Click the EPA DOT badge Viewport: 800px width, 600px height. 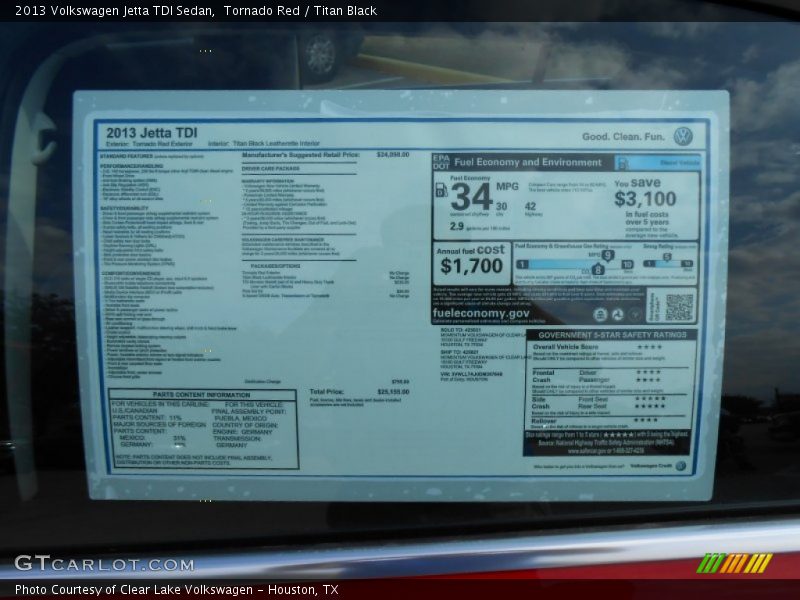tap(441, 162)
